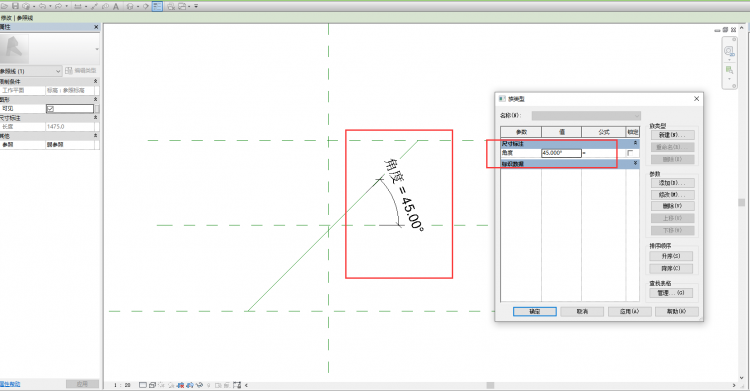Click the 公式 column header
The image size is (750, 391).
604,132
